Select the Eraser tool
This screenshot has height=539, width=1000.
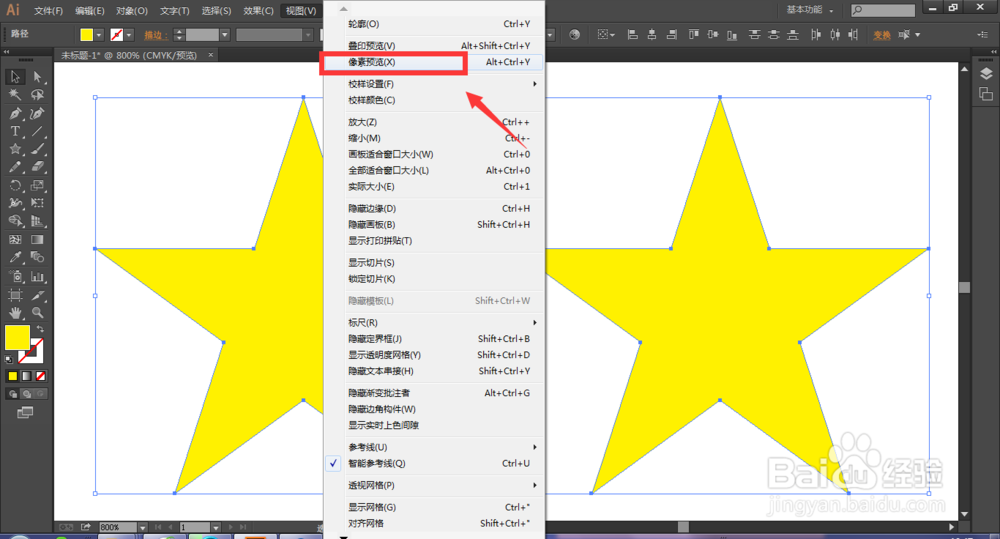(x=38, y=167)
